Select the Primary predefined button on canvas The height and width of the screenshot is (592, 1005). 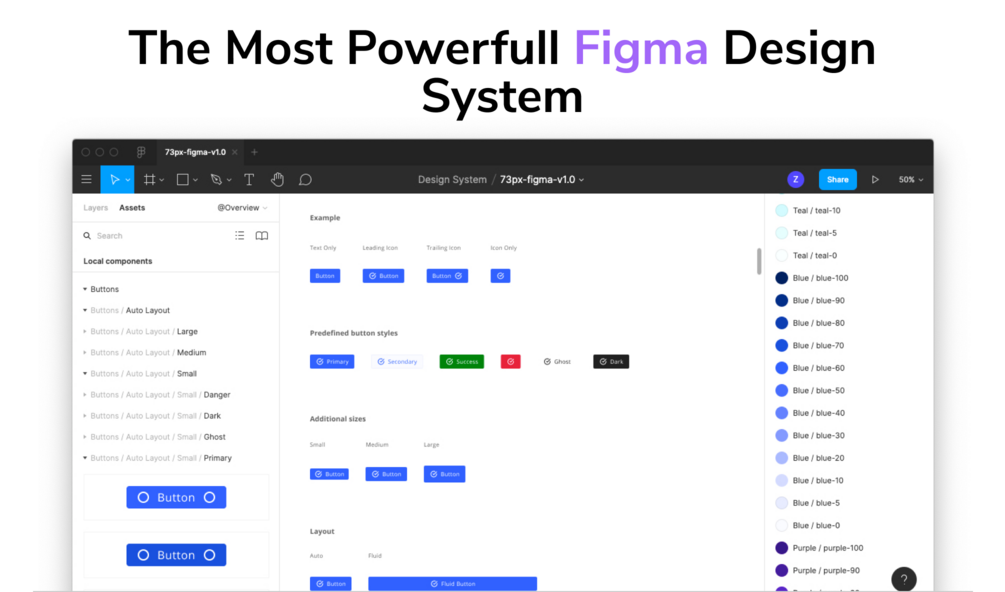(332, 361)
